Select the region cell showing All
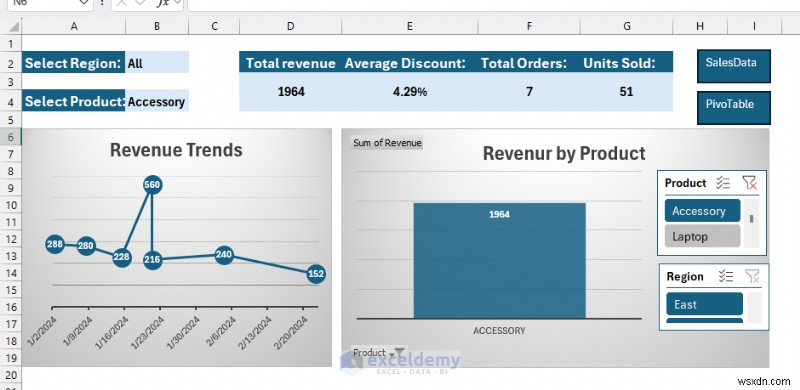This screenshot has width=800, height=390. (157, 63)
